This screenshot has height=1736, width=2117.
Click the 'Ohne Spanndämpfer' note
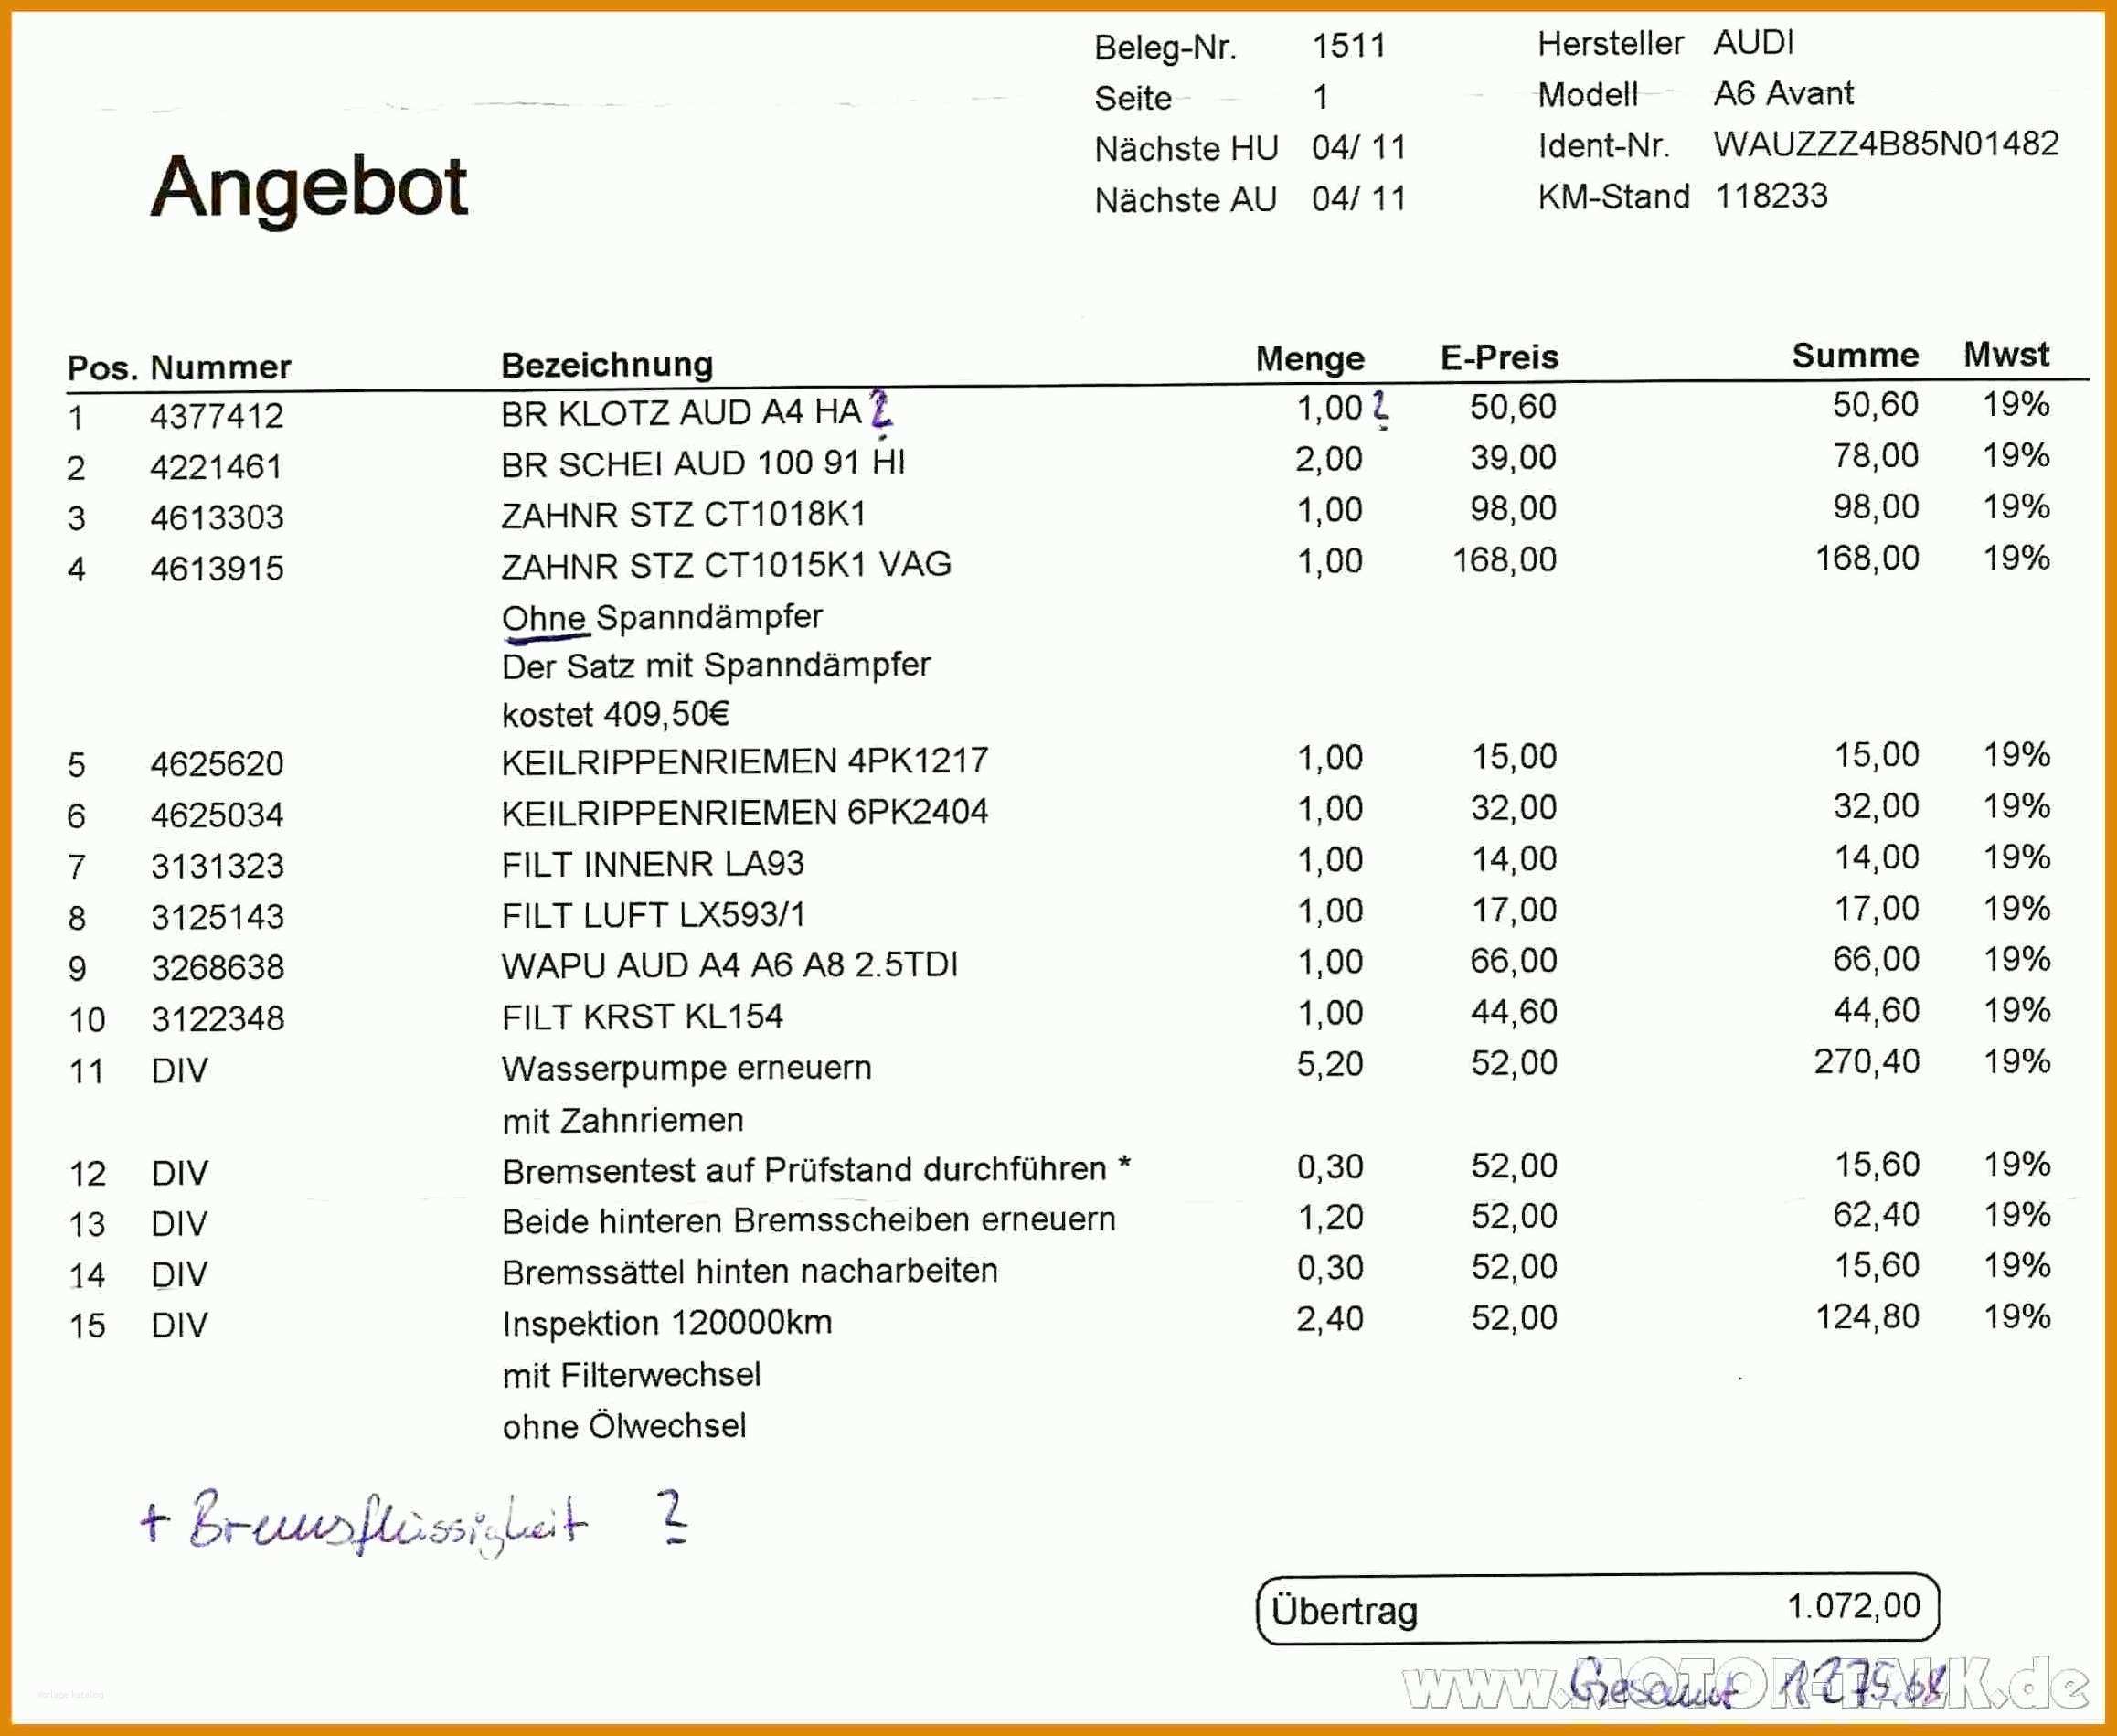click(662, 618)
